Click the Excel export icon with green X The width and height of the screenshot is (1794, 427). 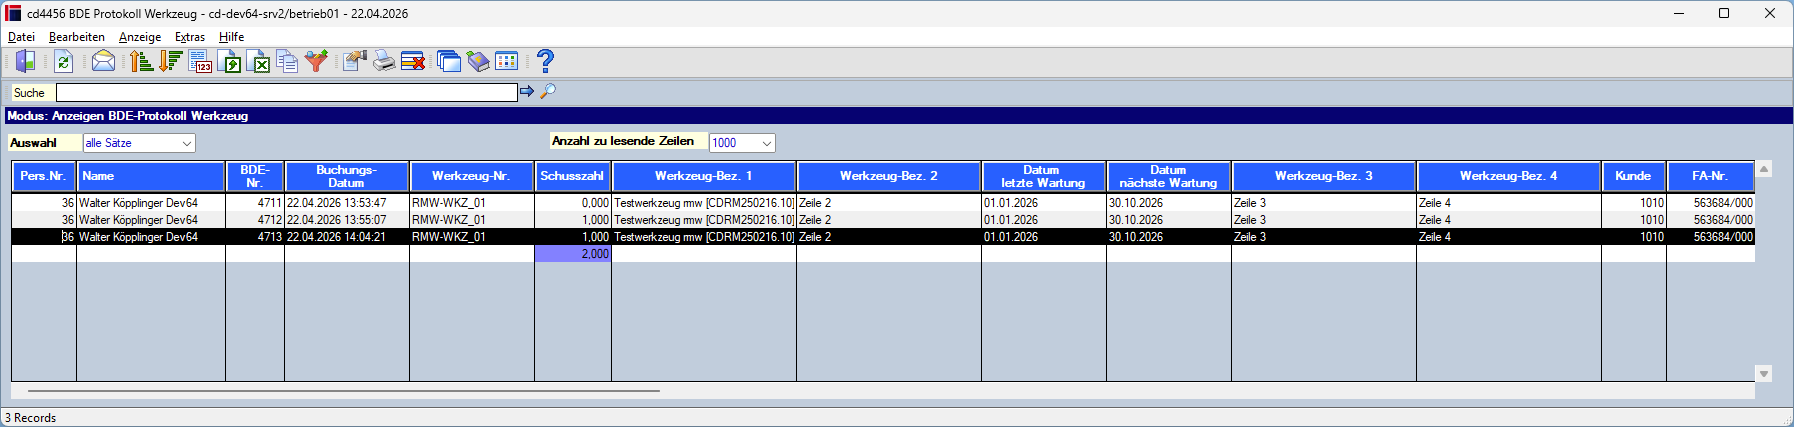coord(258,62)
